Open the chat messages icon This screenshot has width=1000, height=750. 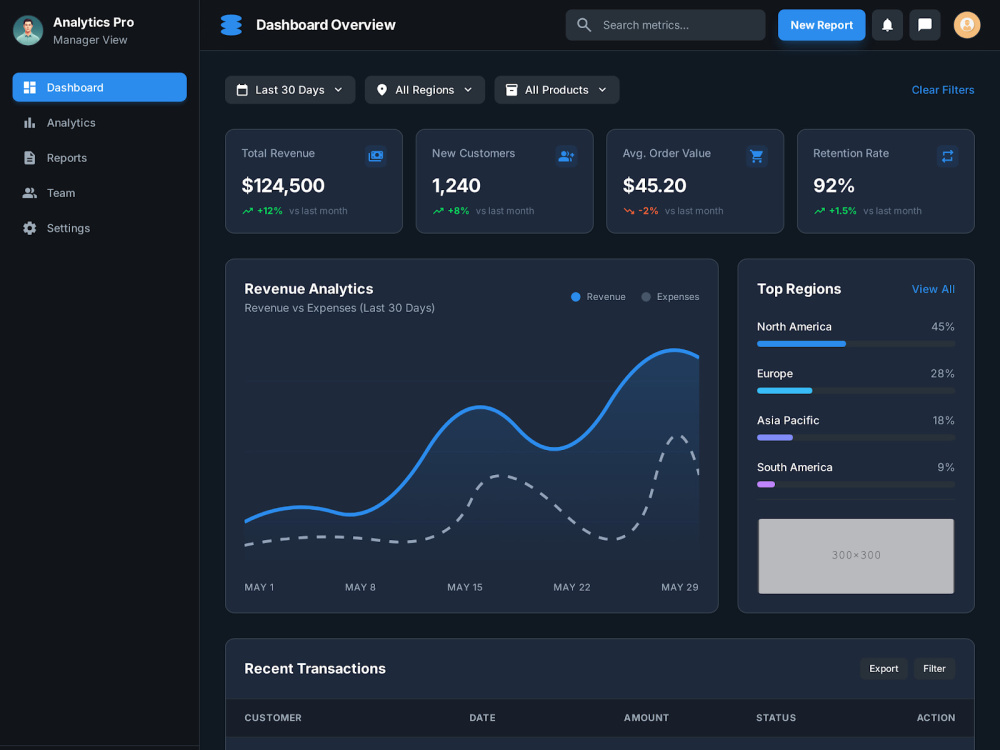[925, 25]
